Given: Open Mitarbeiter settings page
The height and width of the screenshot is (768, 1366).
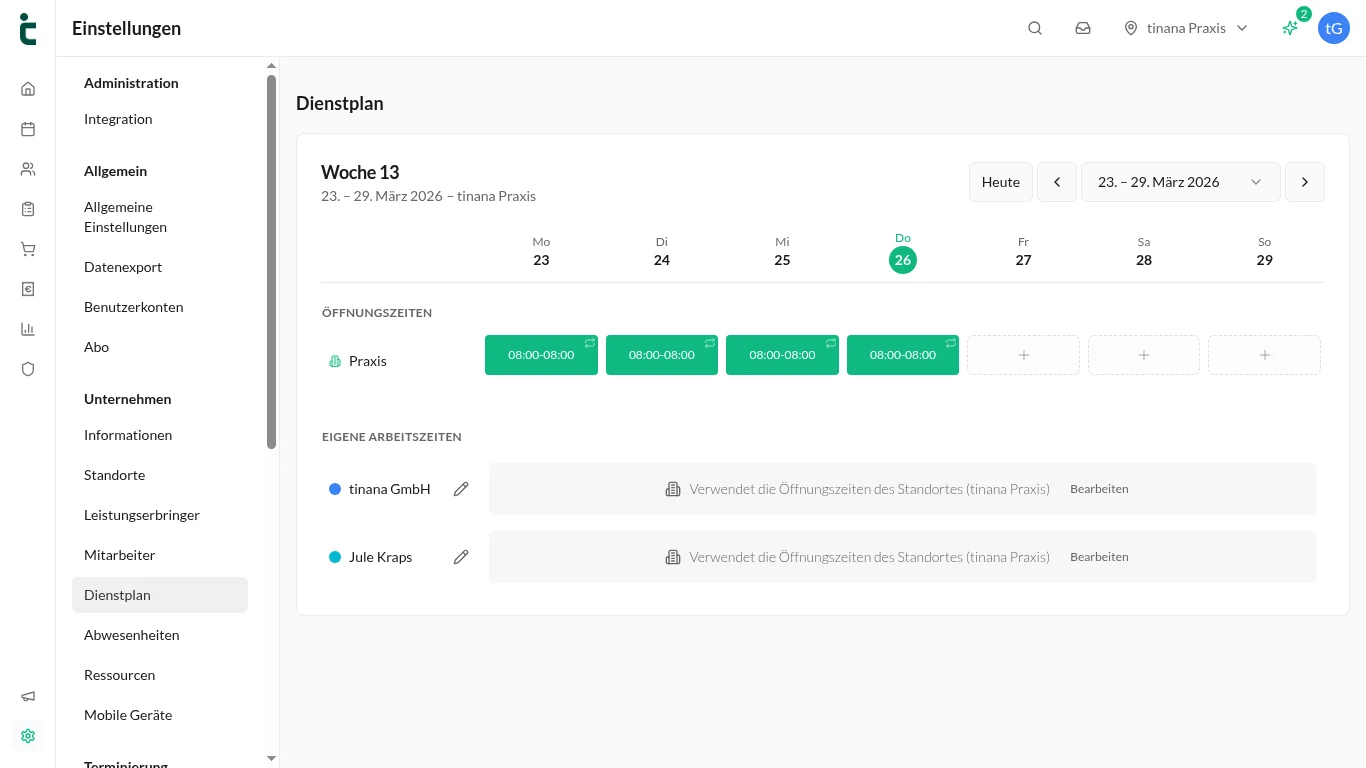Looking at the screenshot, I should pos(120,555).
